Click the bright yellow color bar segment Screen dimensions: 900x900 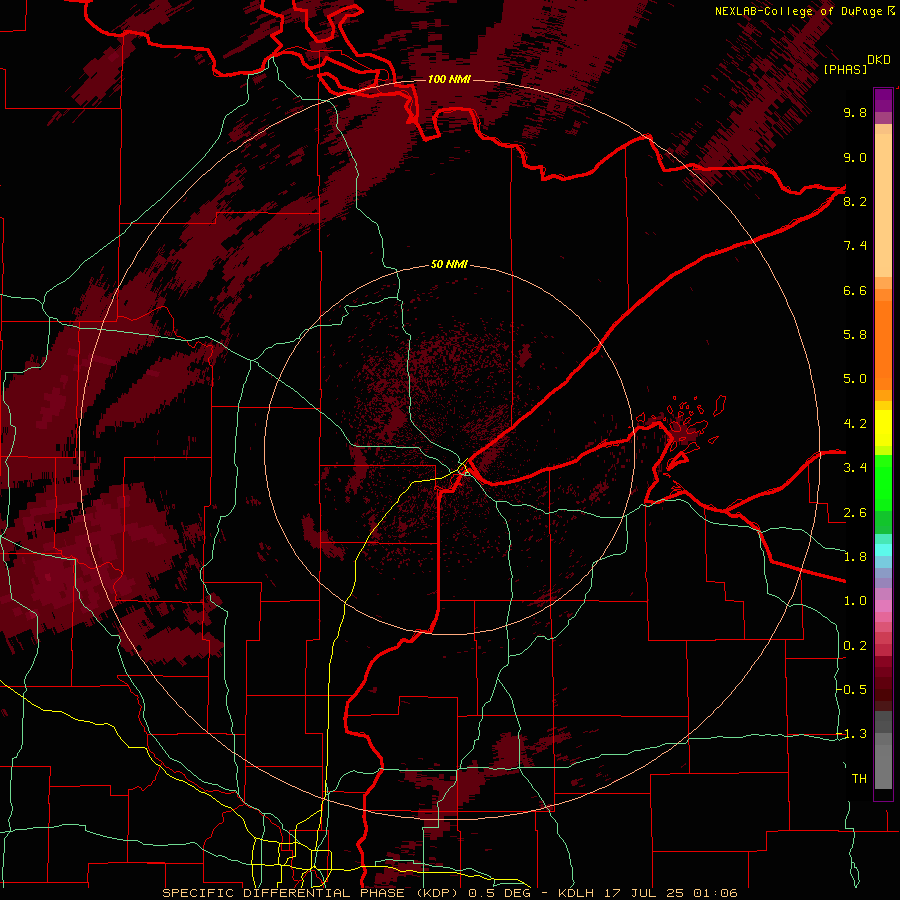coord(883,428)
